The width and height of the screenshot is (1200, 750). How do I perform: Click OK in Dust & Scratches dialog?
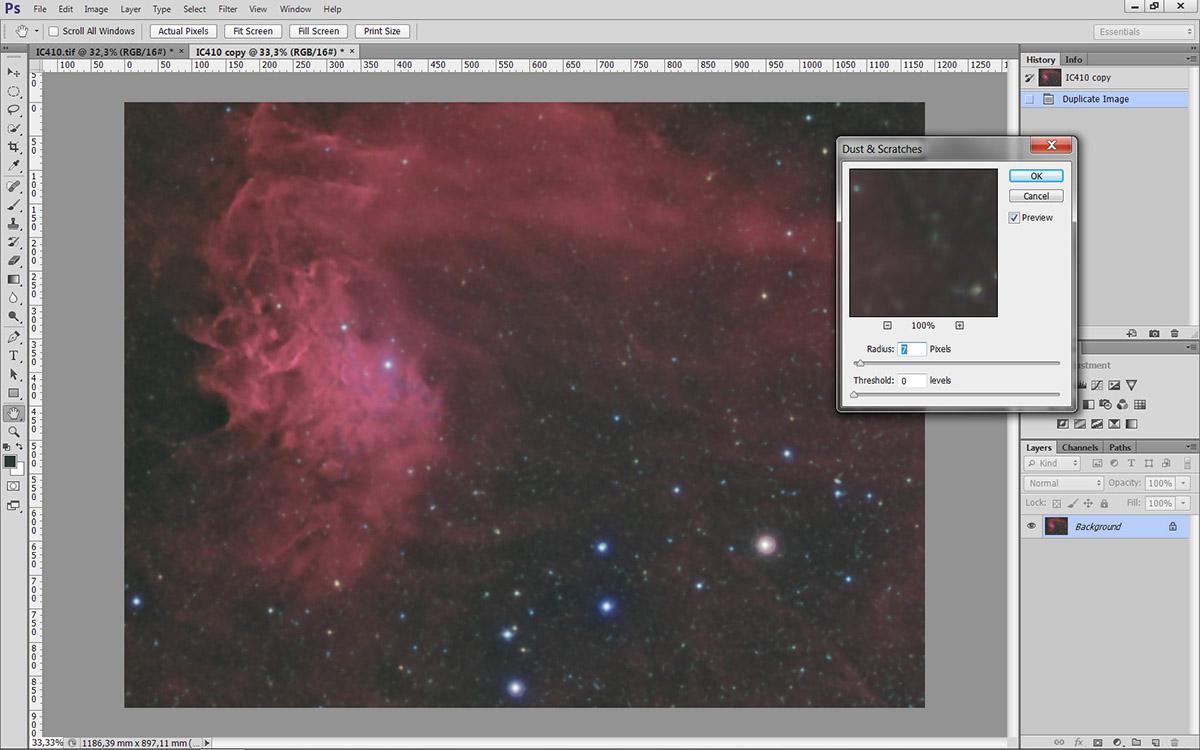pyautogui.click(x=1036, y=176)
